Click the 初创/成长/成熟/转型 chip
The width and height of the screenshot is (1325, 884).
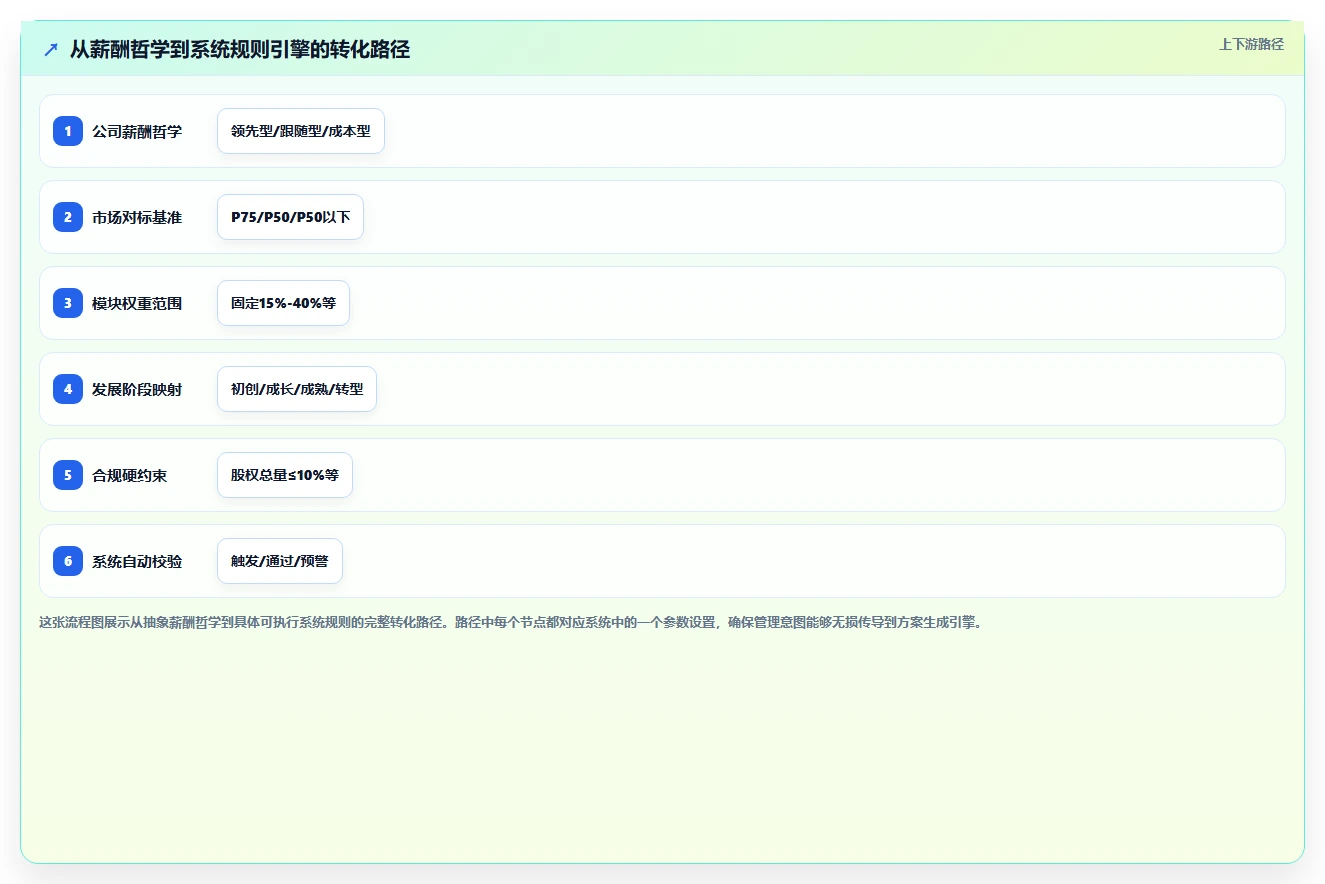click(297, 389)
